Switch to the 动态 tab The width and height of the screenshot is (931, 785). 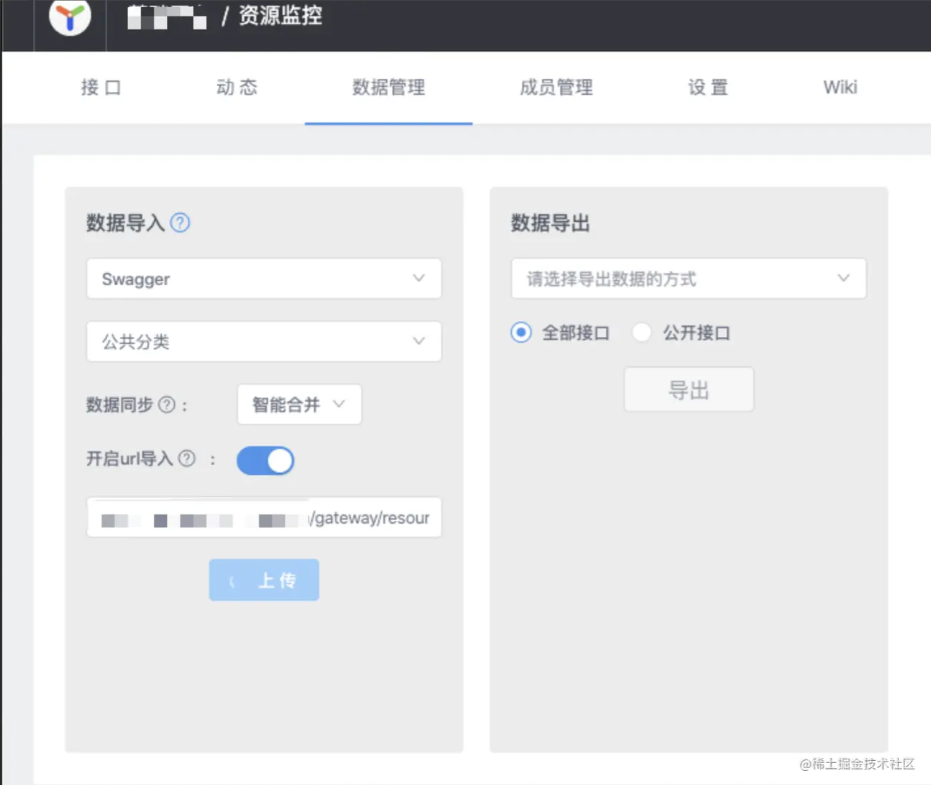(x=236, y=88)
